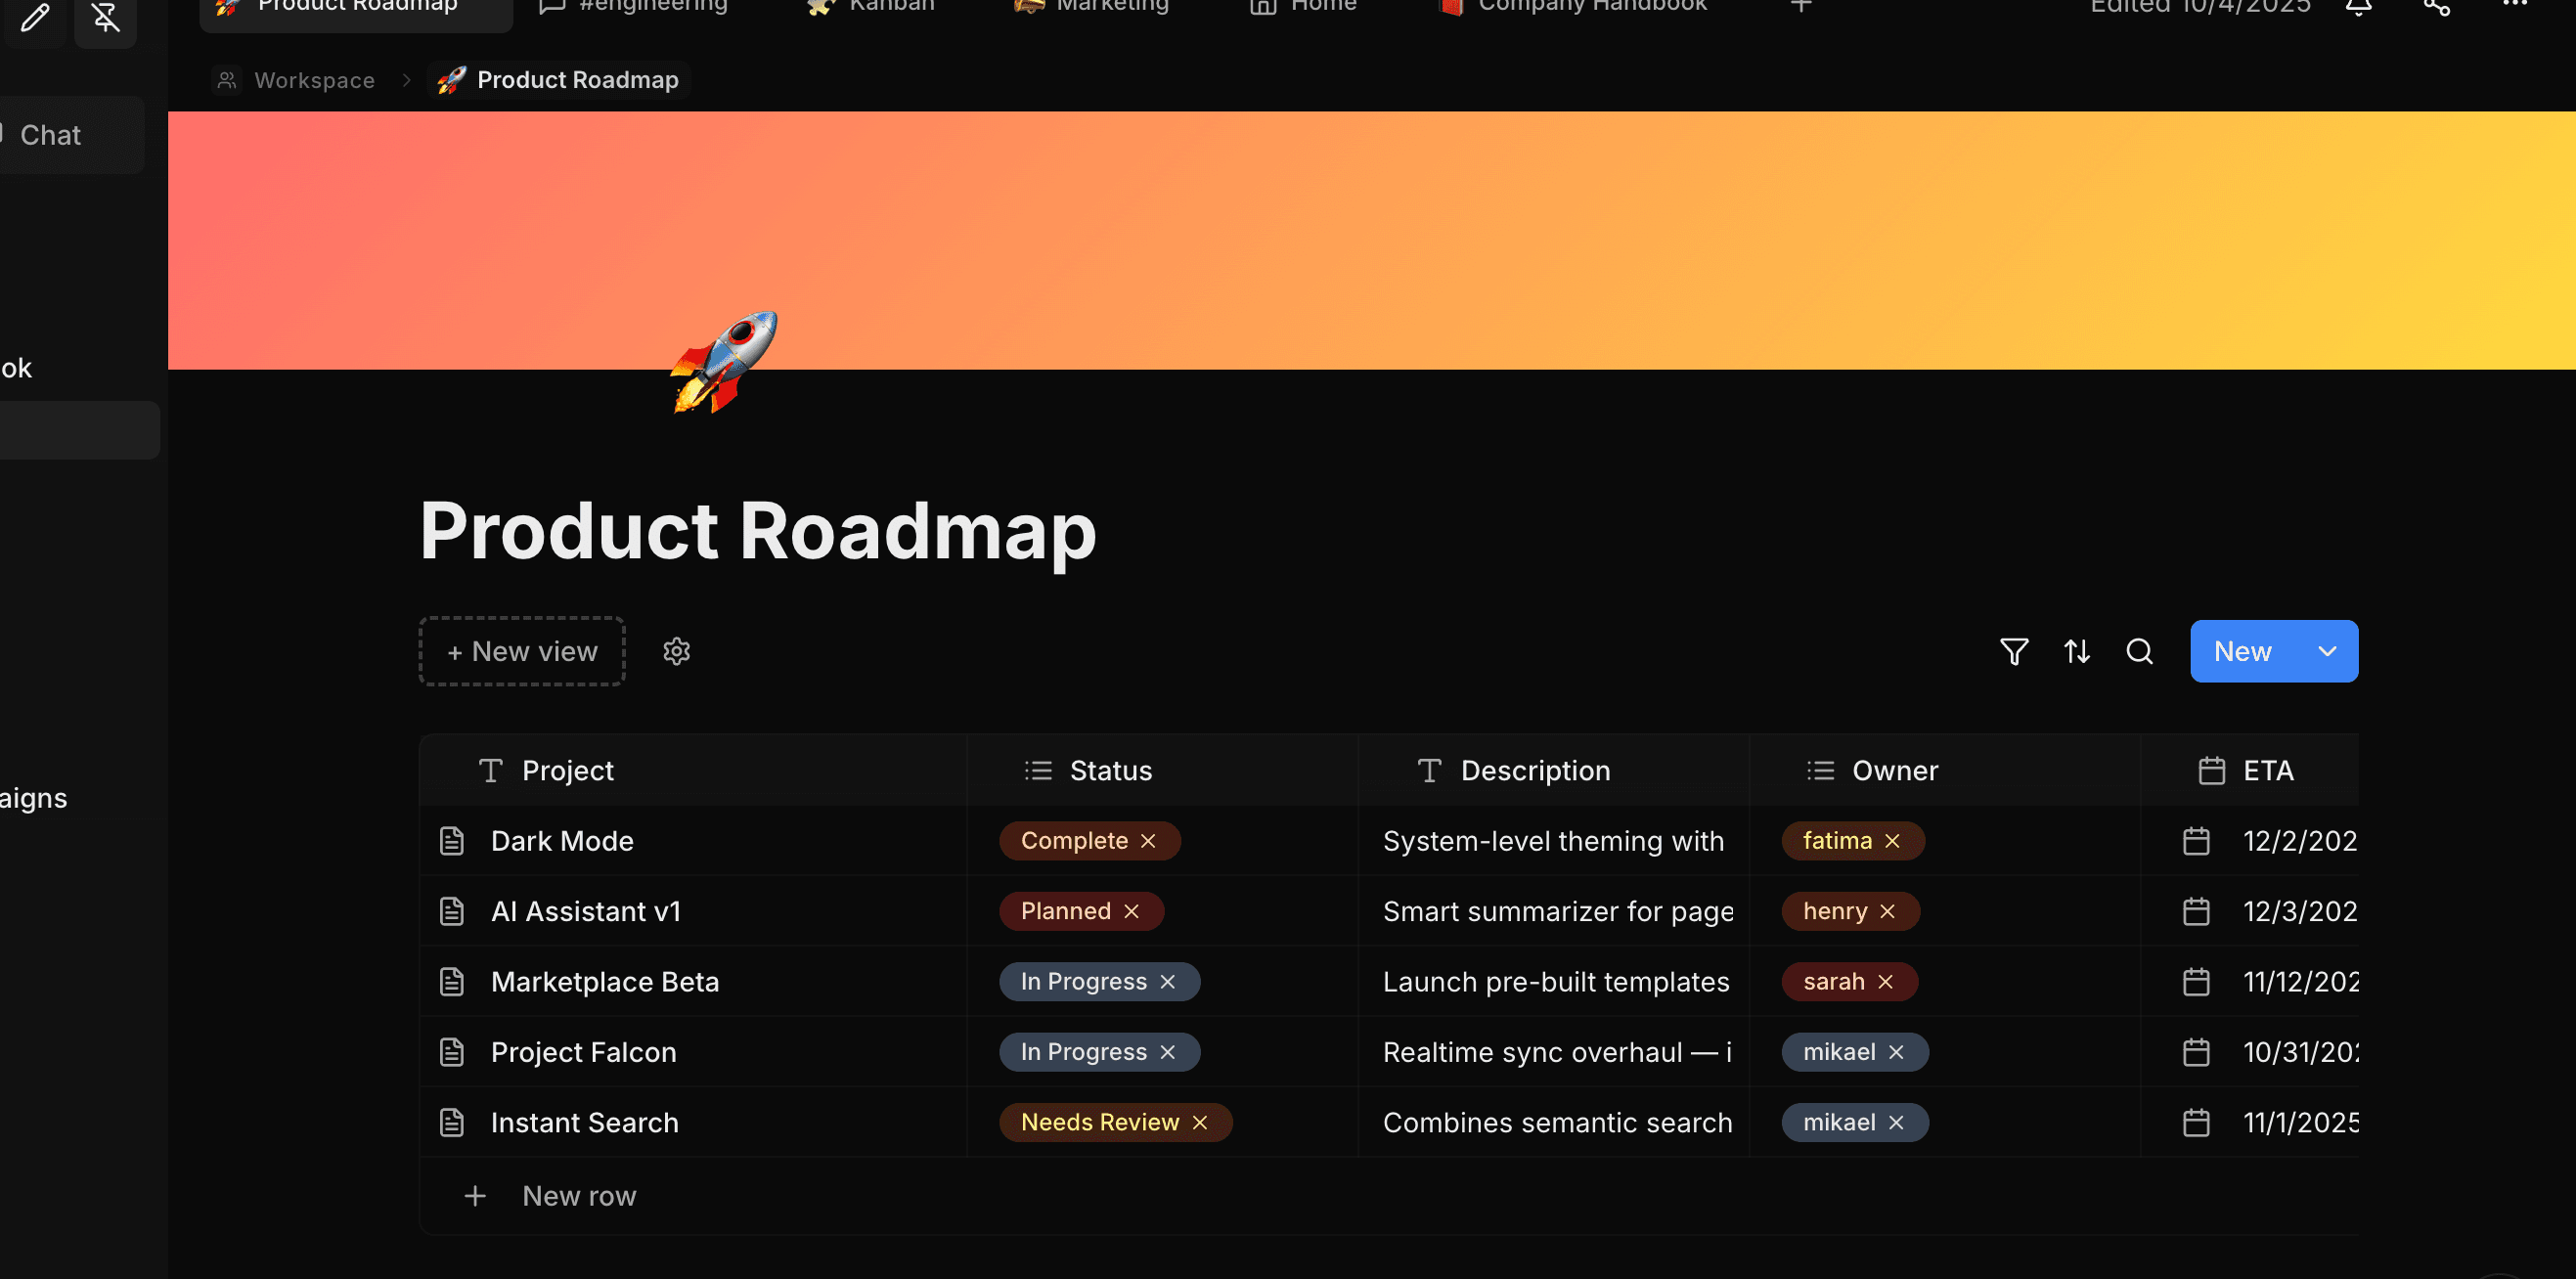Remove the Complete status tag
This screenshot has height=1279, width=2576.
pyautogui.click(x=1148, y=841)
